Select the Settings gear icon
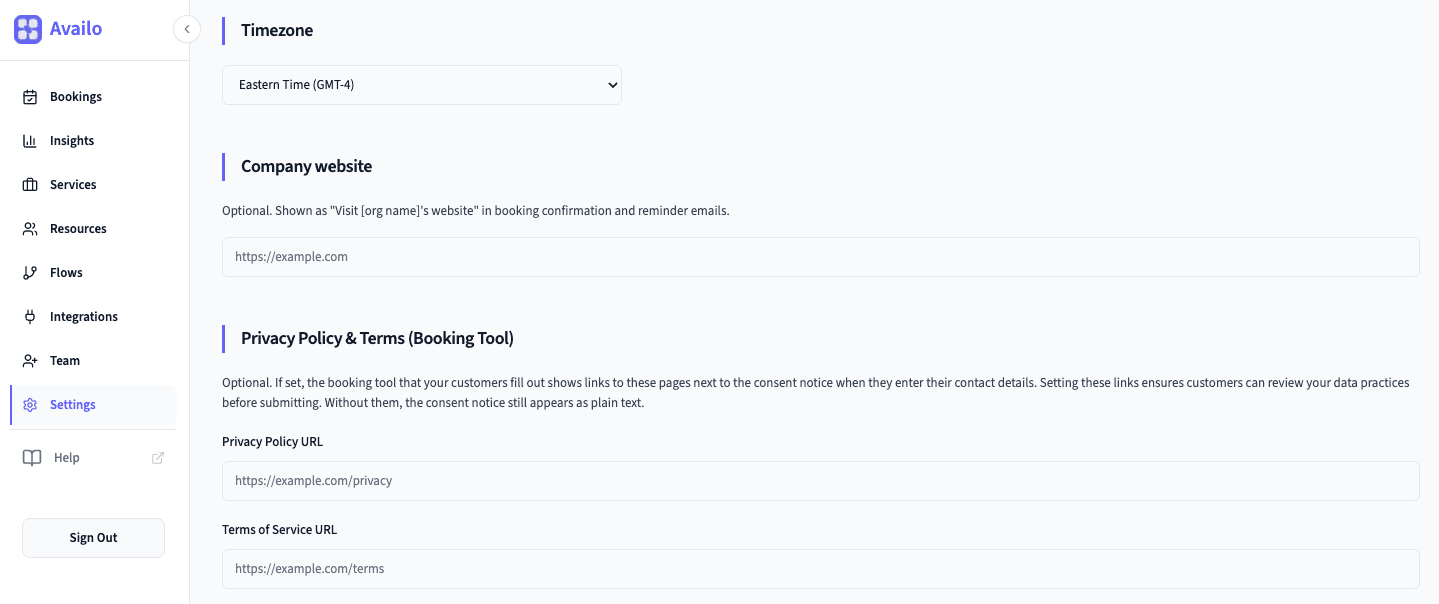This screenshot has height=604, width=1439. tap(30, 404)
